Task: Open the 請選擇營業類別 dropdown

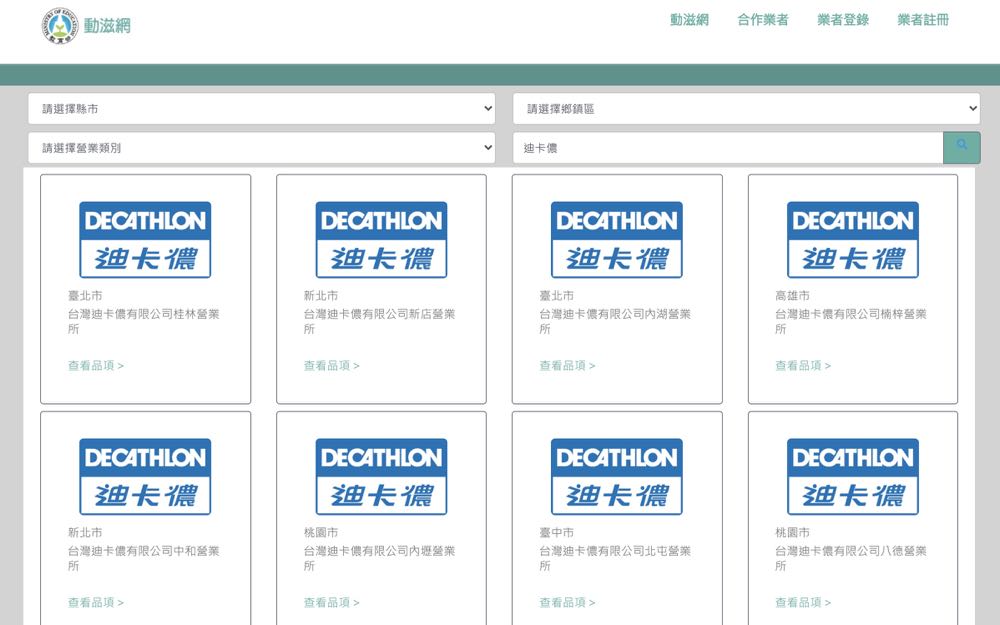Action: coord(261,148)
